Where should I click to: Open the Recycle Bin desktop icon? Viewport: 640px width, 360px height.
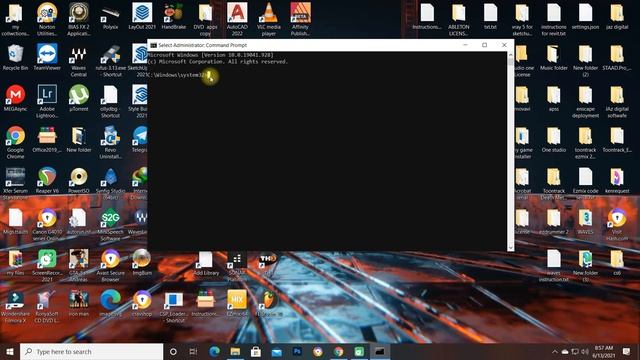tap(15, 57)
